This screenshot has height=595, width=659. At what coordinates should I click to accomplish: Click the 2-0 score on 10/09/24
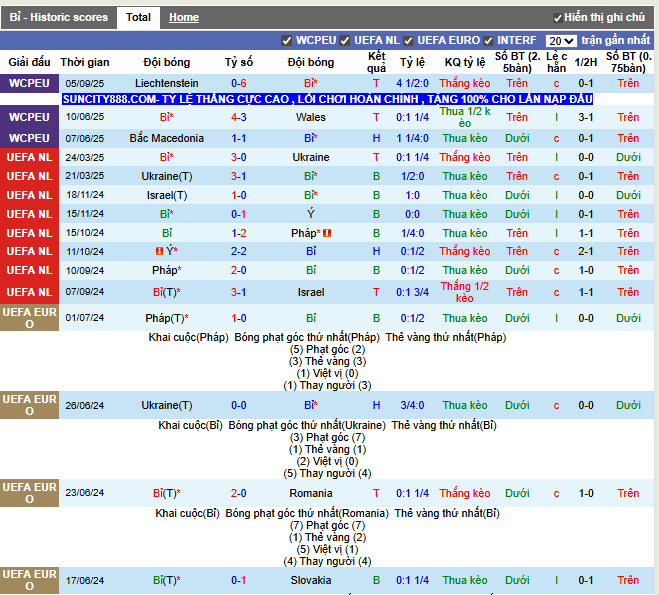click(x=239, y=270)
